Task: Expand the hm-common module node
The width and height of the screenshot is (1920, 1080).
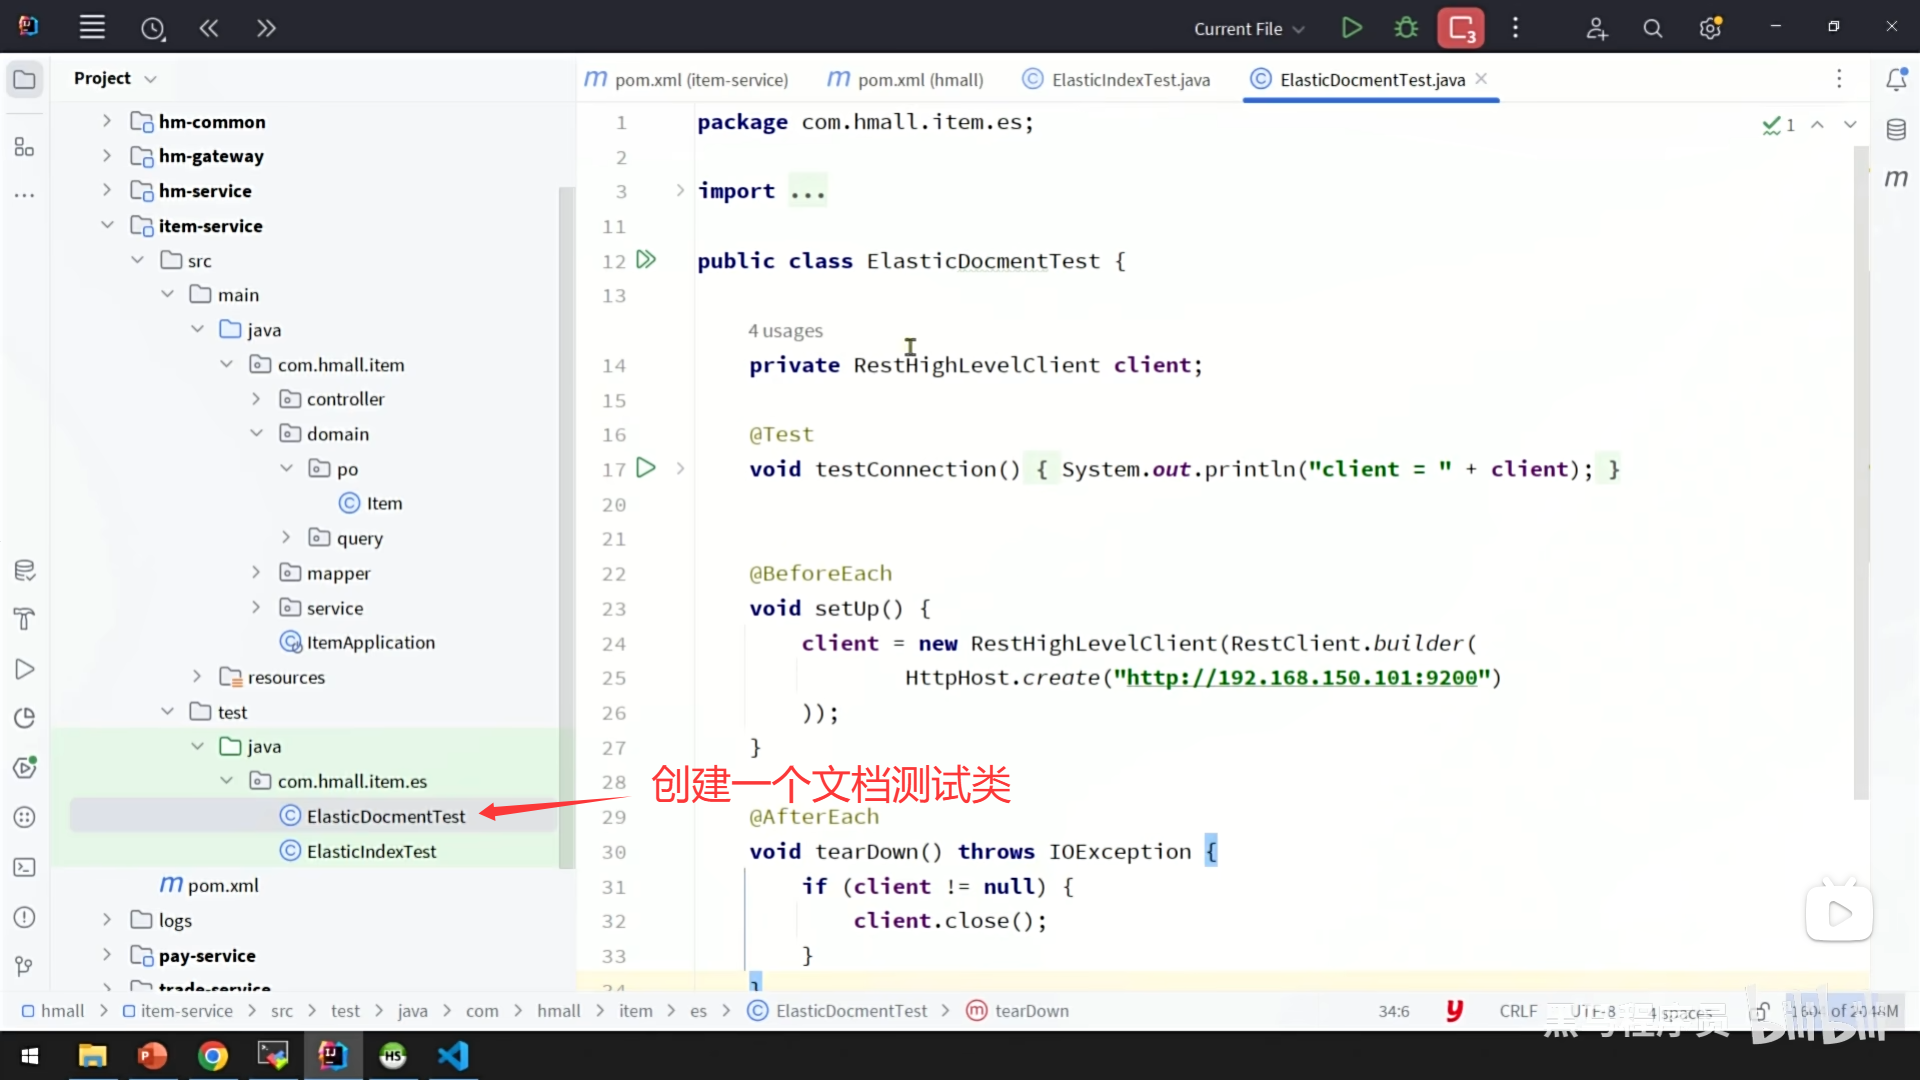Action: point(107,121)
